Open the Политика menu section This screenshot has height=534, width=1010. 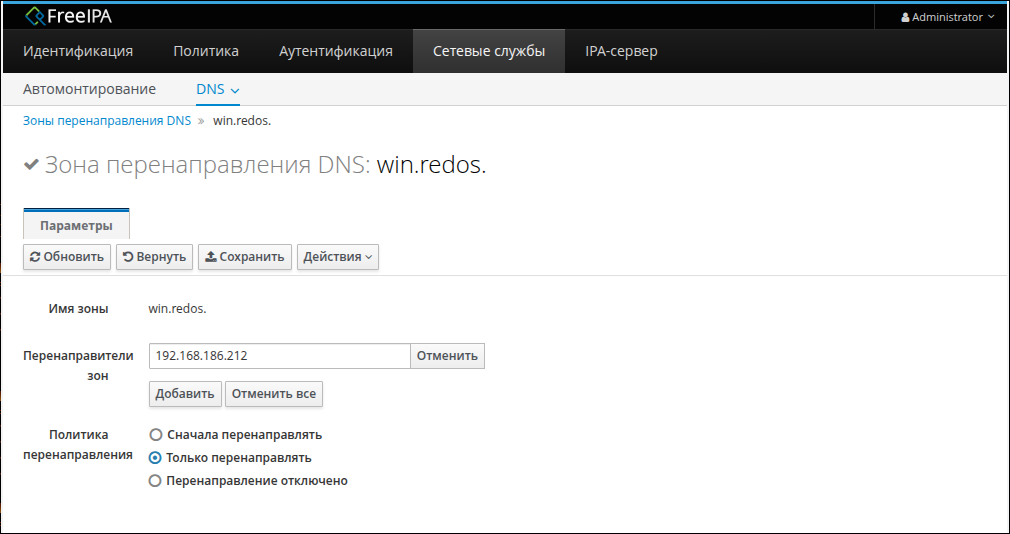coord(206,51)
